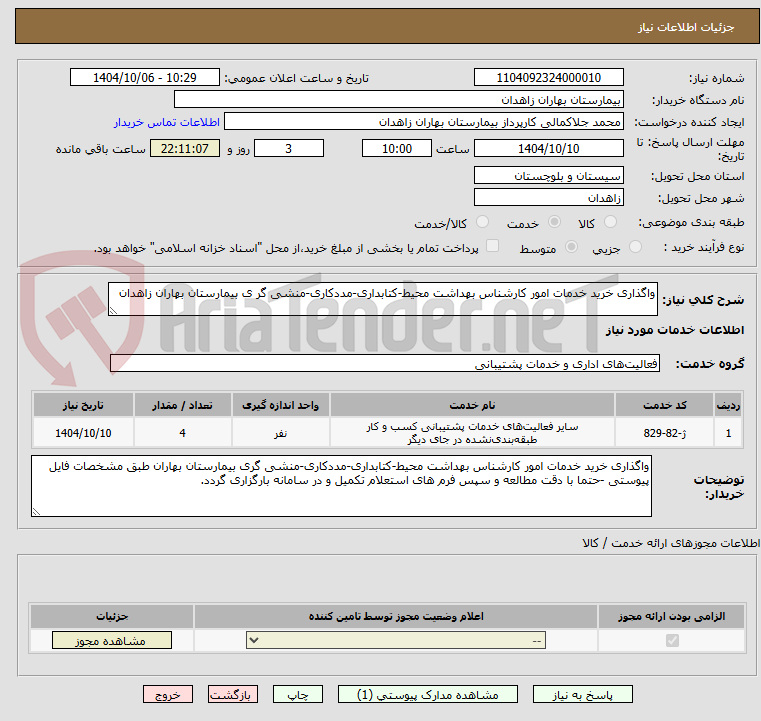
Task: Click the service name cell سایر فعالیت‌های خدمات
Action: click(472, 433)
